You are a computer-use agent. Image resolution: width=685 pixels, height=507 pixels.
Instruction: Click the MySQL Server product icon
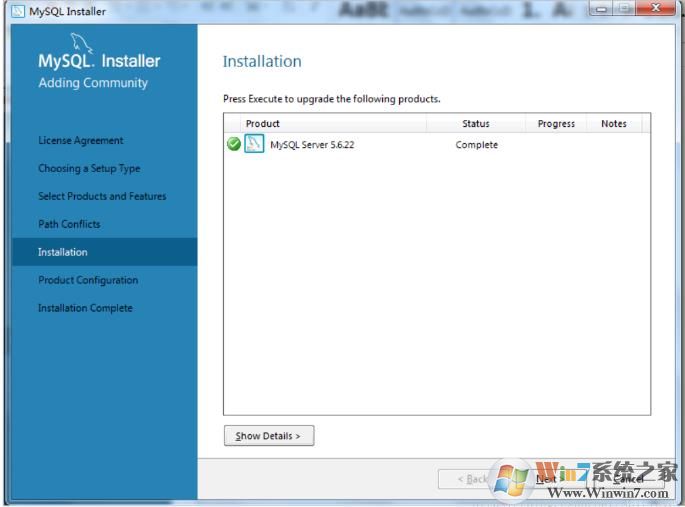click(x=254, y=145)
